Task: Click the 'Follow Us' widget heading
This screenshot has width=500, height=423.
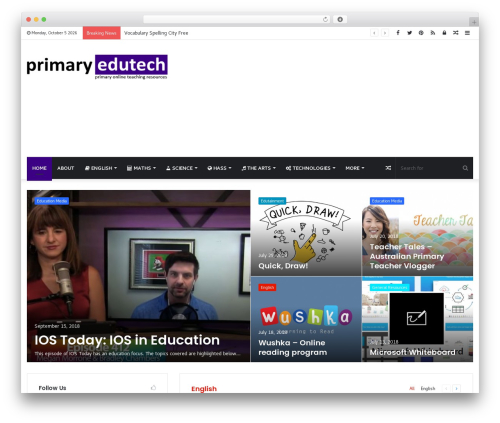Action: pos(52,388)
